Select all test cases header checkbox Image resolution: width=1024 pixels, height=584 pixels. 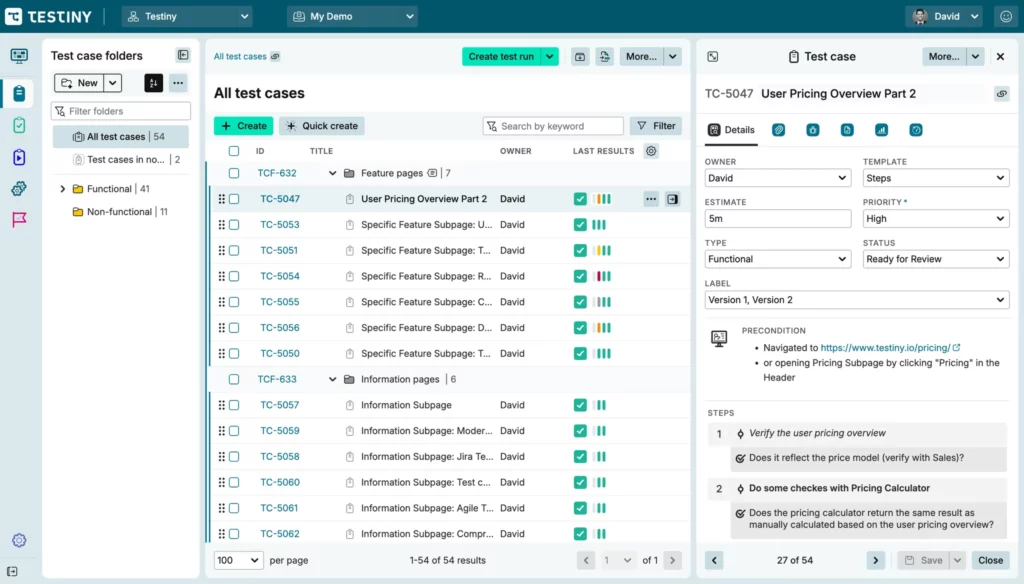pos(234,151)
